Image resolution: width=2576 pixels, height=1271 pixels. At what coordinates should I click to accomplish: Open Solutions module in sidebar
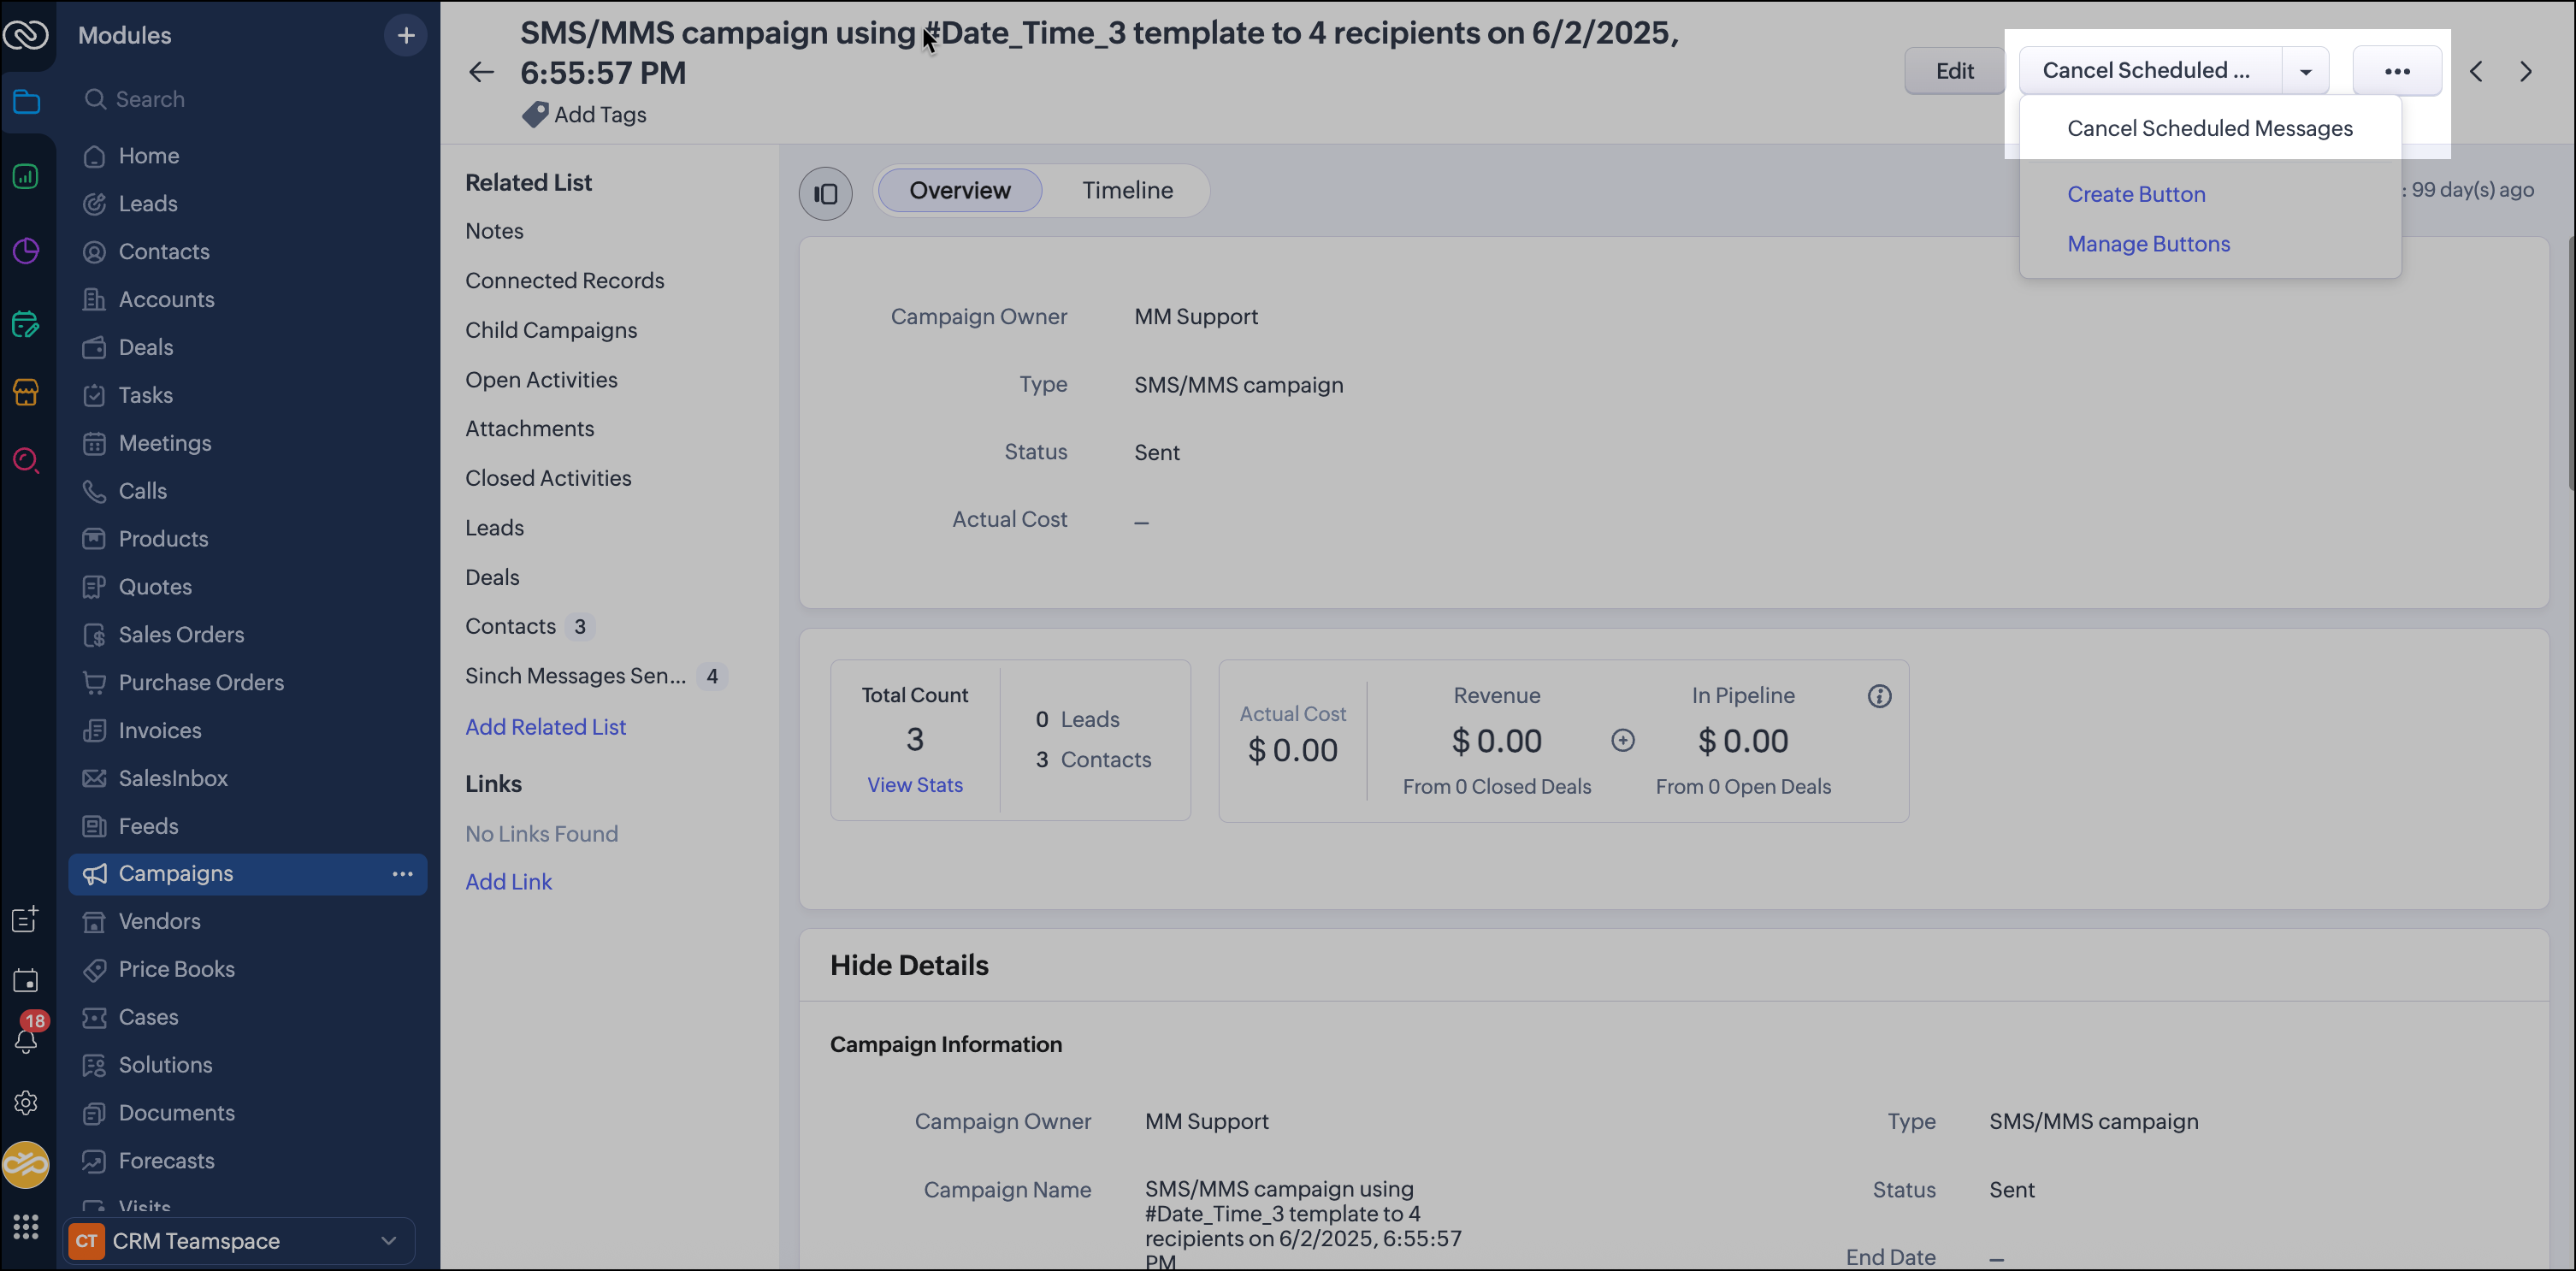(x=165, y=1067)
